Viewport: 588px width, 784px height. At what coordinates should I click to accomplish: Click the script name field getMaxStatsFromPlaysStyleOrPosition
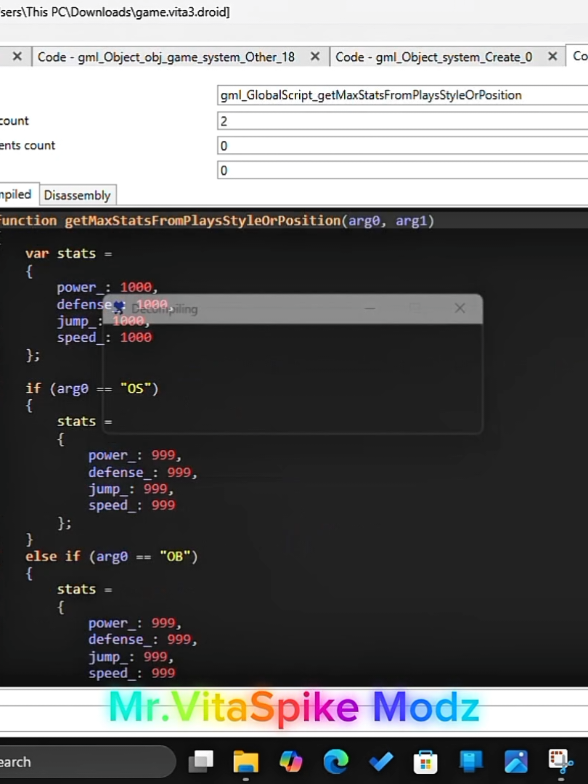(402, 95)
